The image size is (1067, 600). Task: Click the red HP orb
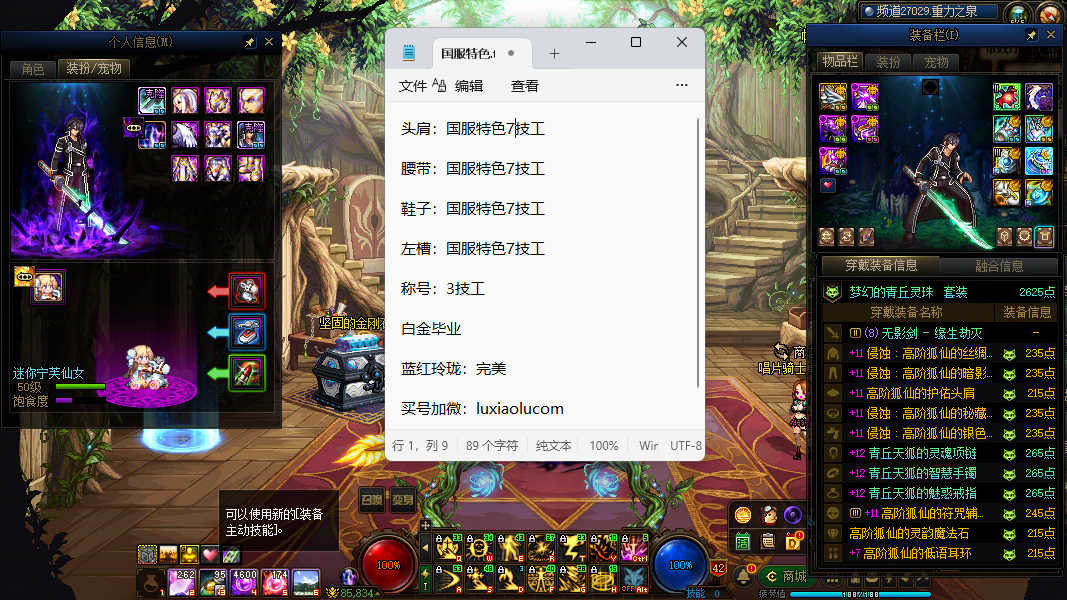click(388, 564)
